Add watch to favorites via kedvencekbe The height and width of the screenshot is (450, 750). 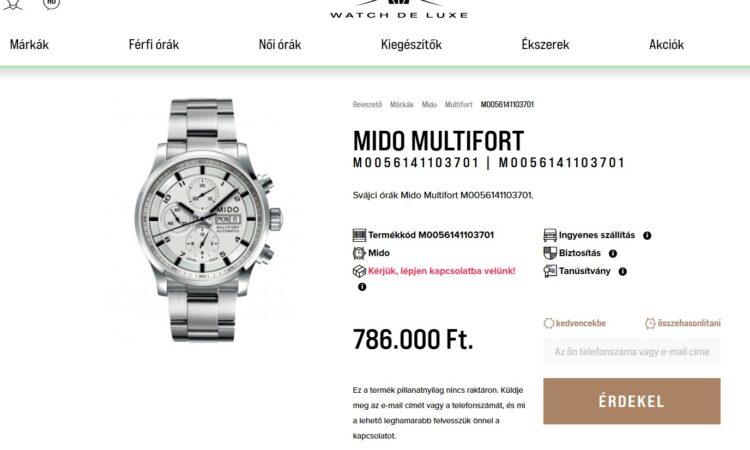click(x=575, y=323)
